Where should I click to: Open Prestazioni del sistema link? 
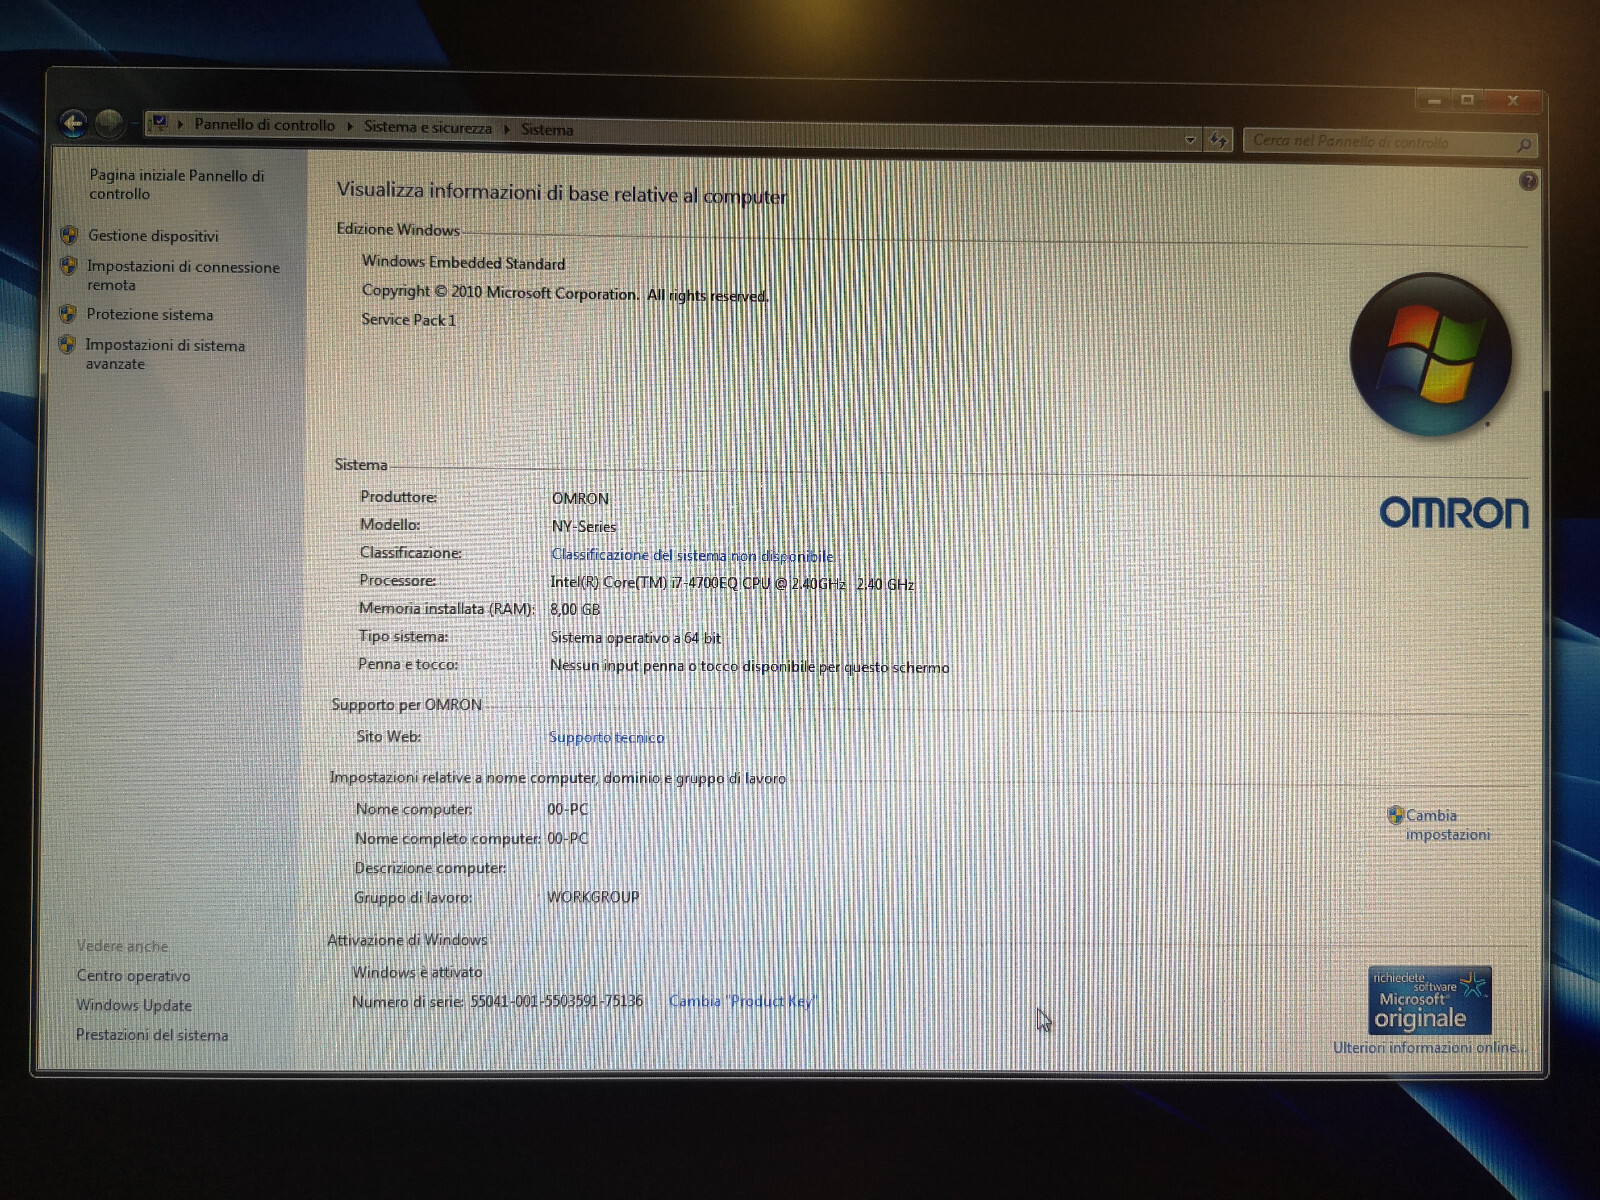[152, 1035]
